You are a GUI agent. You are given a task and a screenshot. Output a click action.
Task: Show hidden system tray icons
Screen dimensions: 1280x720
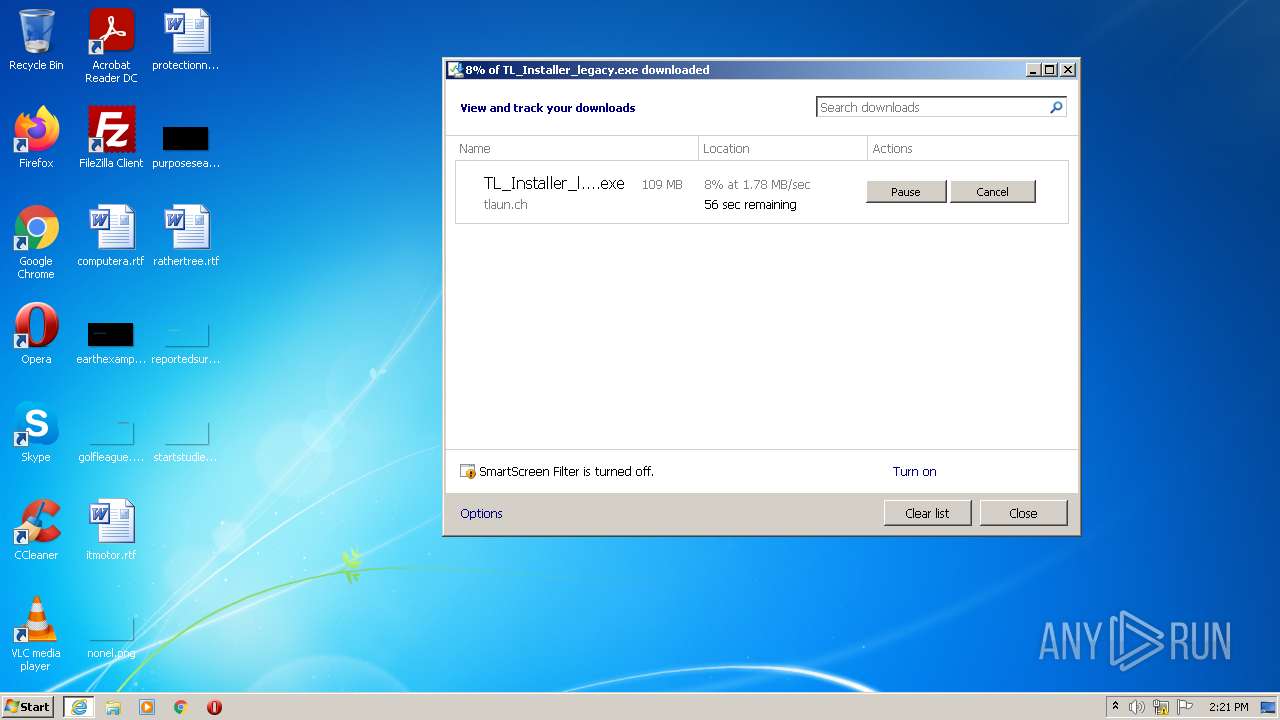click(1115, 707)
